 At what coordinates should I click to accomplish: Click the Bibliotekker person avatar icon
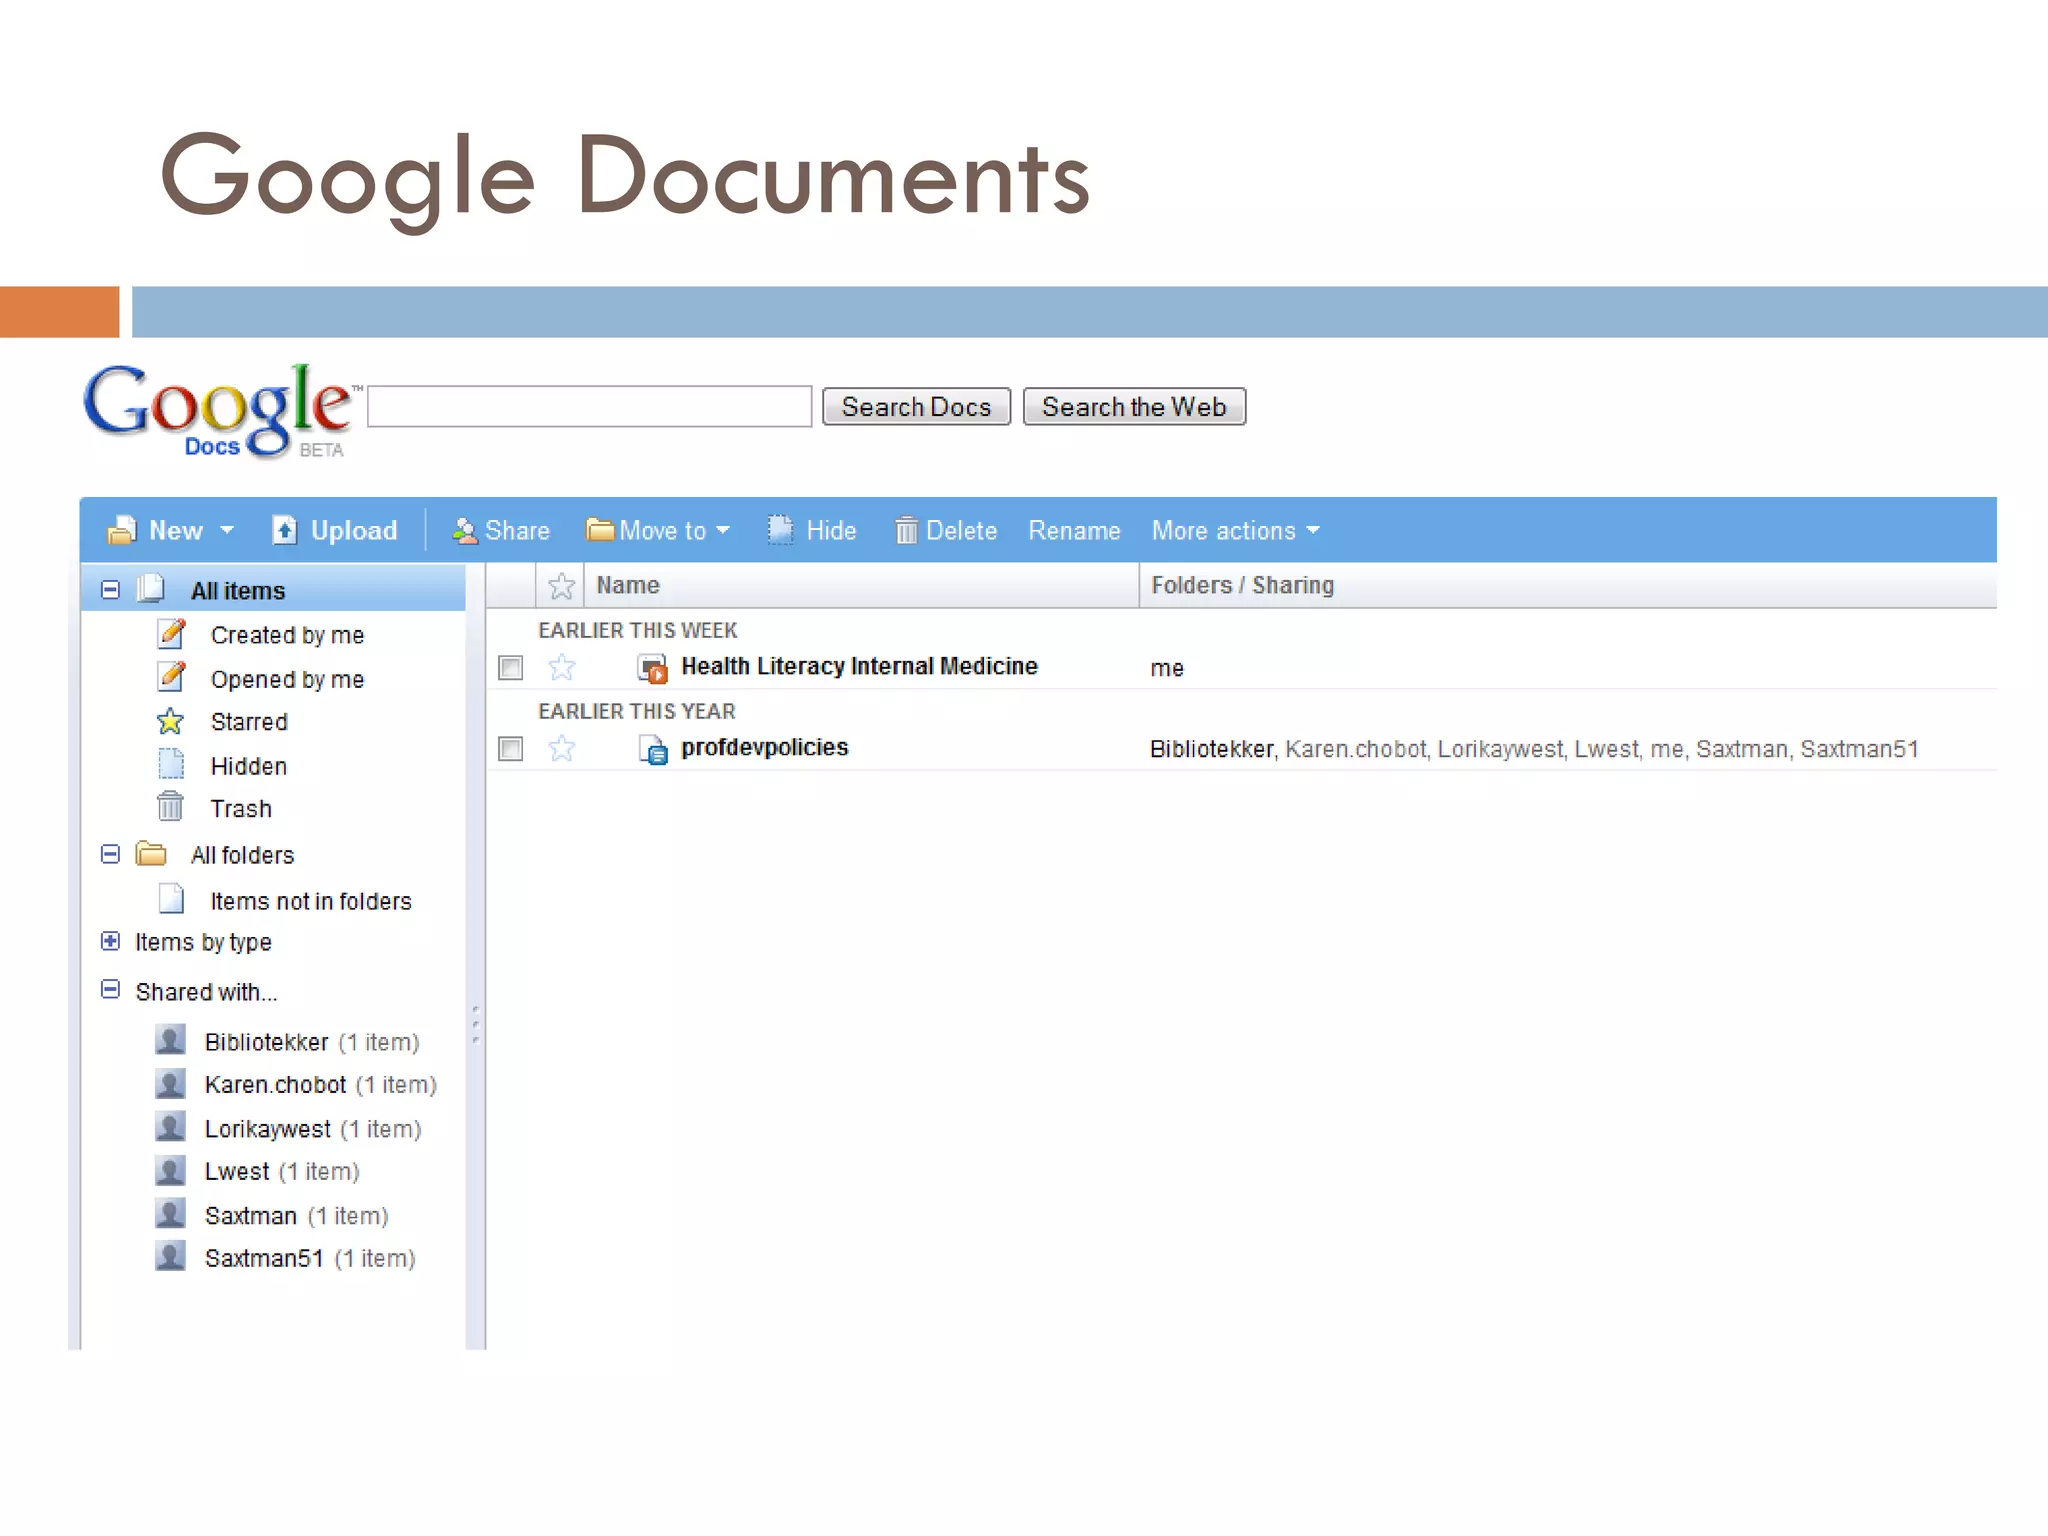tap(171, 1040)
